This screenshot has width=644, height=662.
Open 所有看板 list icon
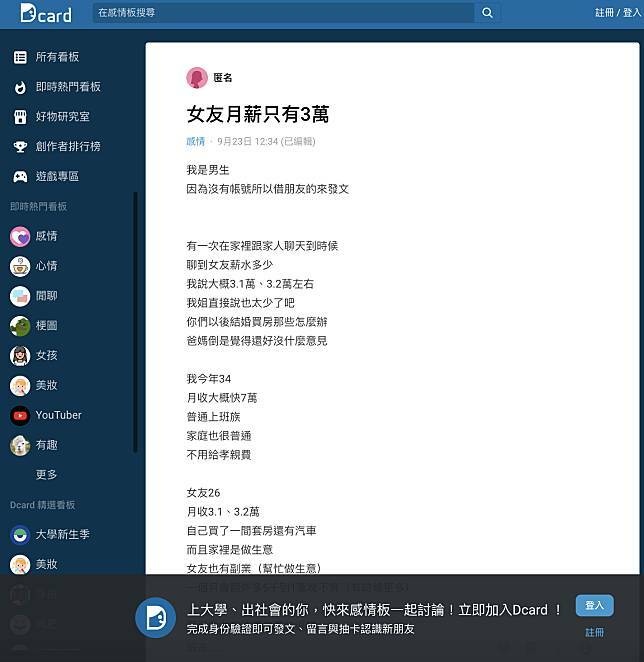click(x=20, y=57)
